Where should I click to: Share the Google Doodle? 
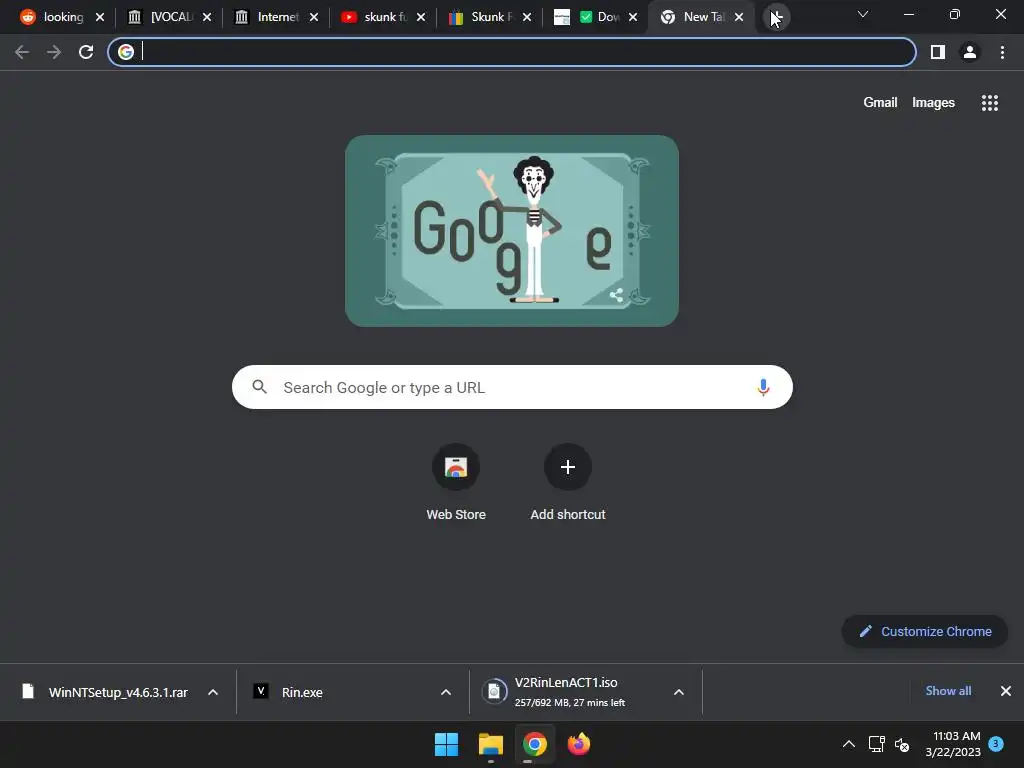(x=616, y=295)
